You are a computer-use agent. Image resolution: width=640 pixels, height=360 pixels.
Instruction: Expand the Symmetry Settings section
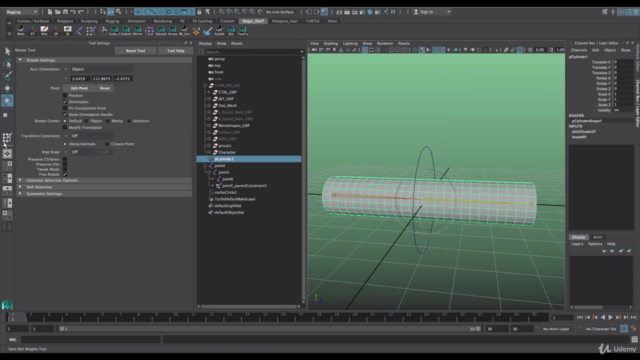coord(20,193)
